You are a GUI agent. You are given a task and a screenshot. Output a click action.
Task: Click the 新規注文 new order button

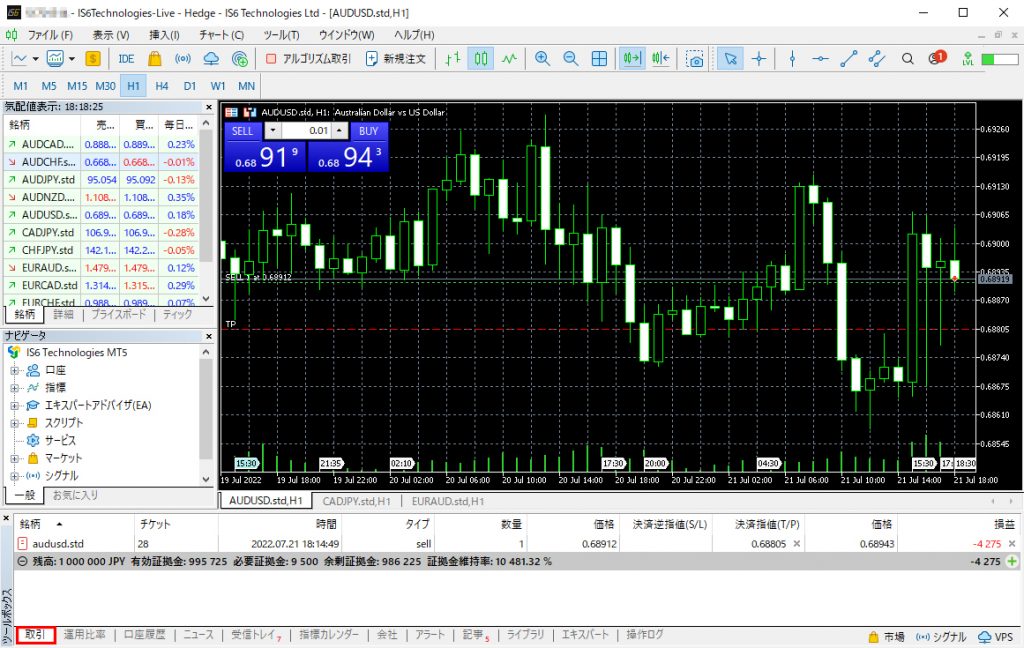coord(396,59)
